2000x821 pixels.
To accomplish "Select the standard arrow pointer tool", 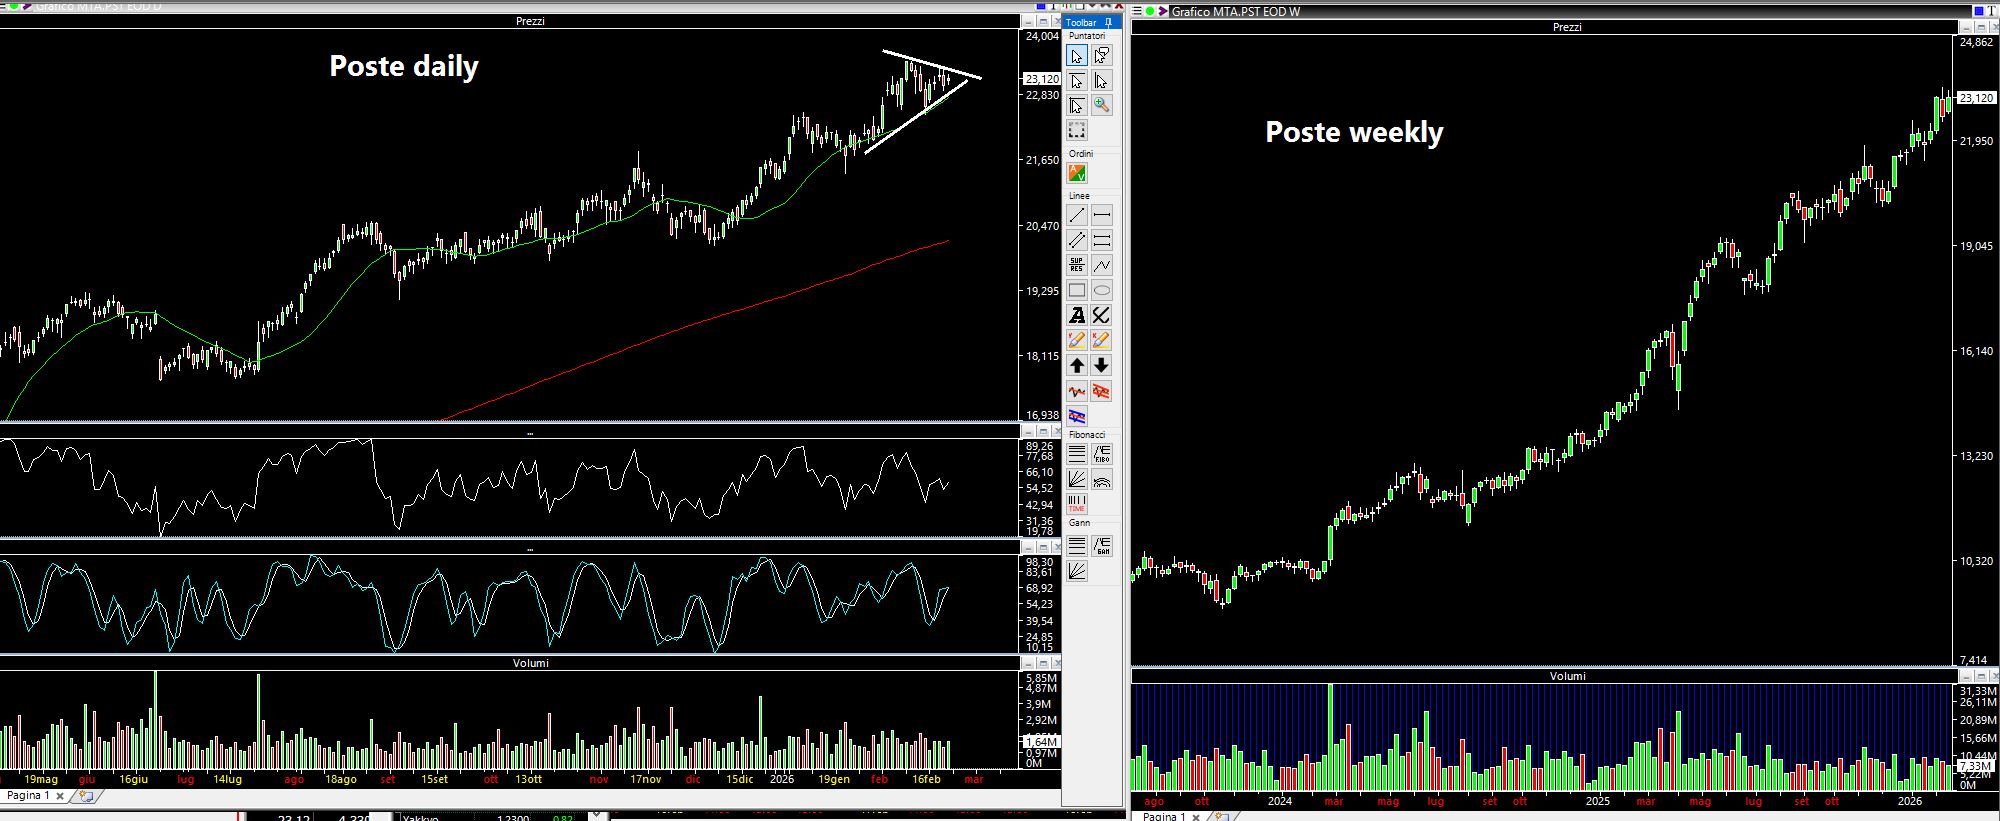I will (x=1076, y=56).
